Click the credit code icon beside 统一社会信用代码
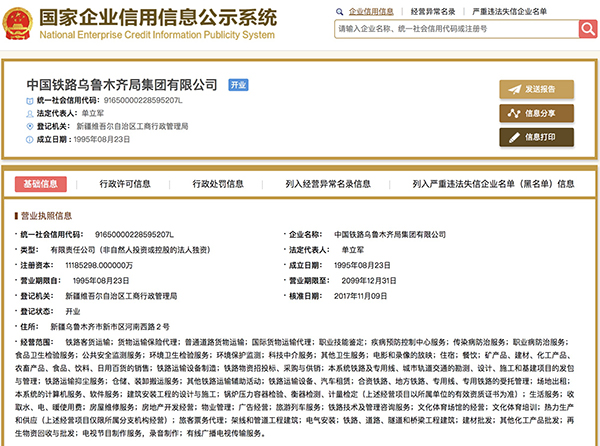The image size is (600, 446). tap(29, 101)
